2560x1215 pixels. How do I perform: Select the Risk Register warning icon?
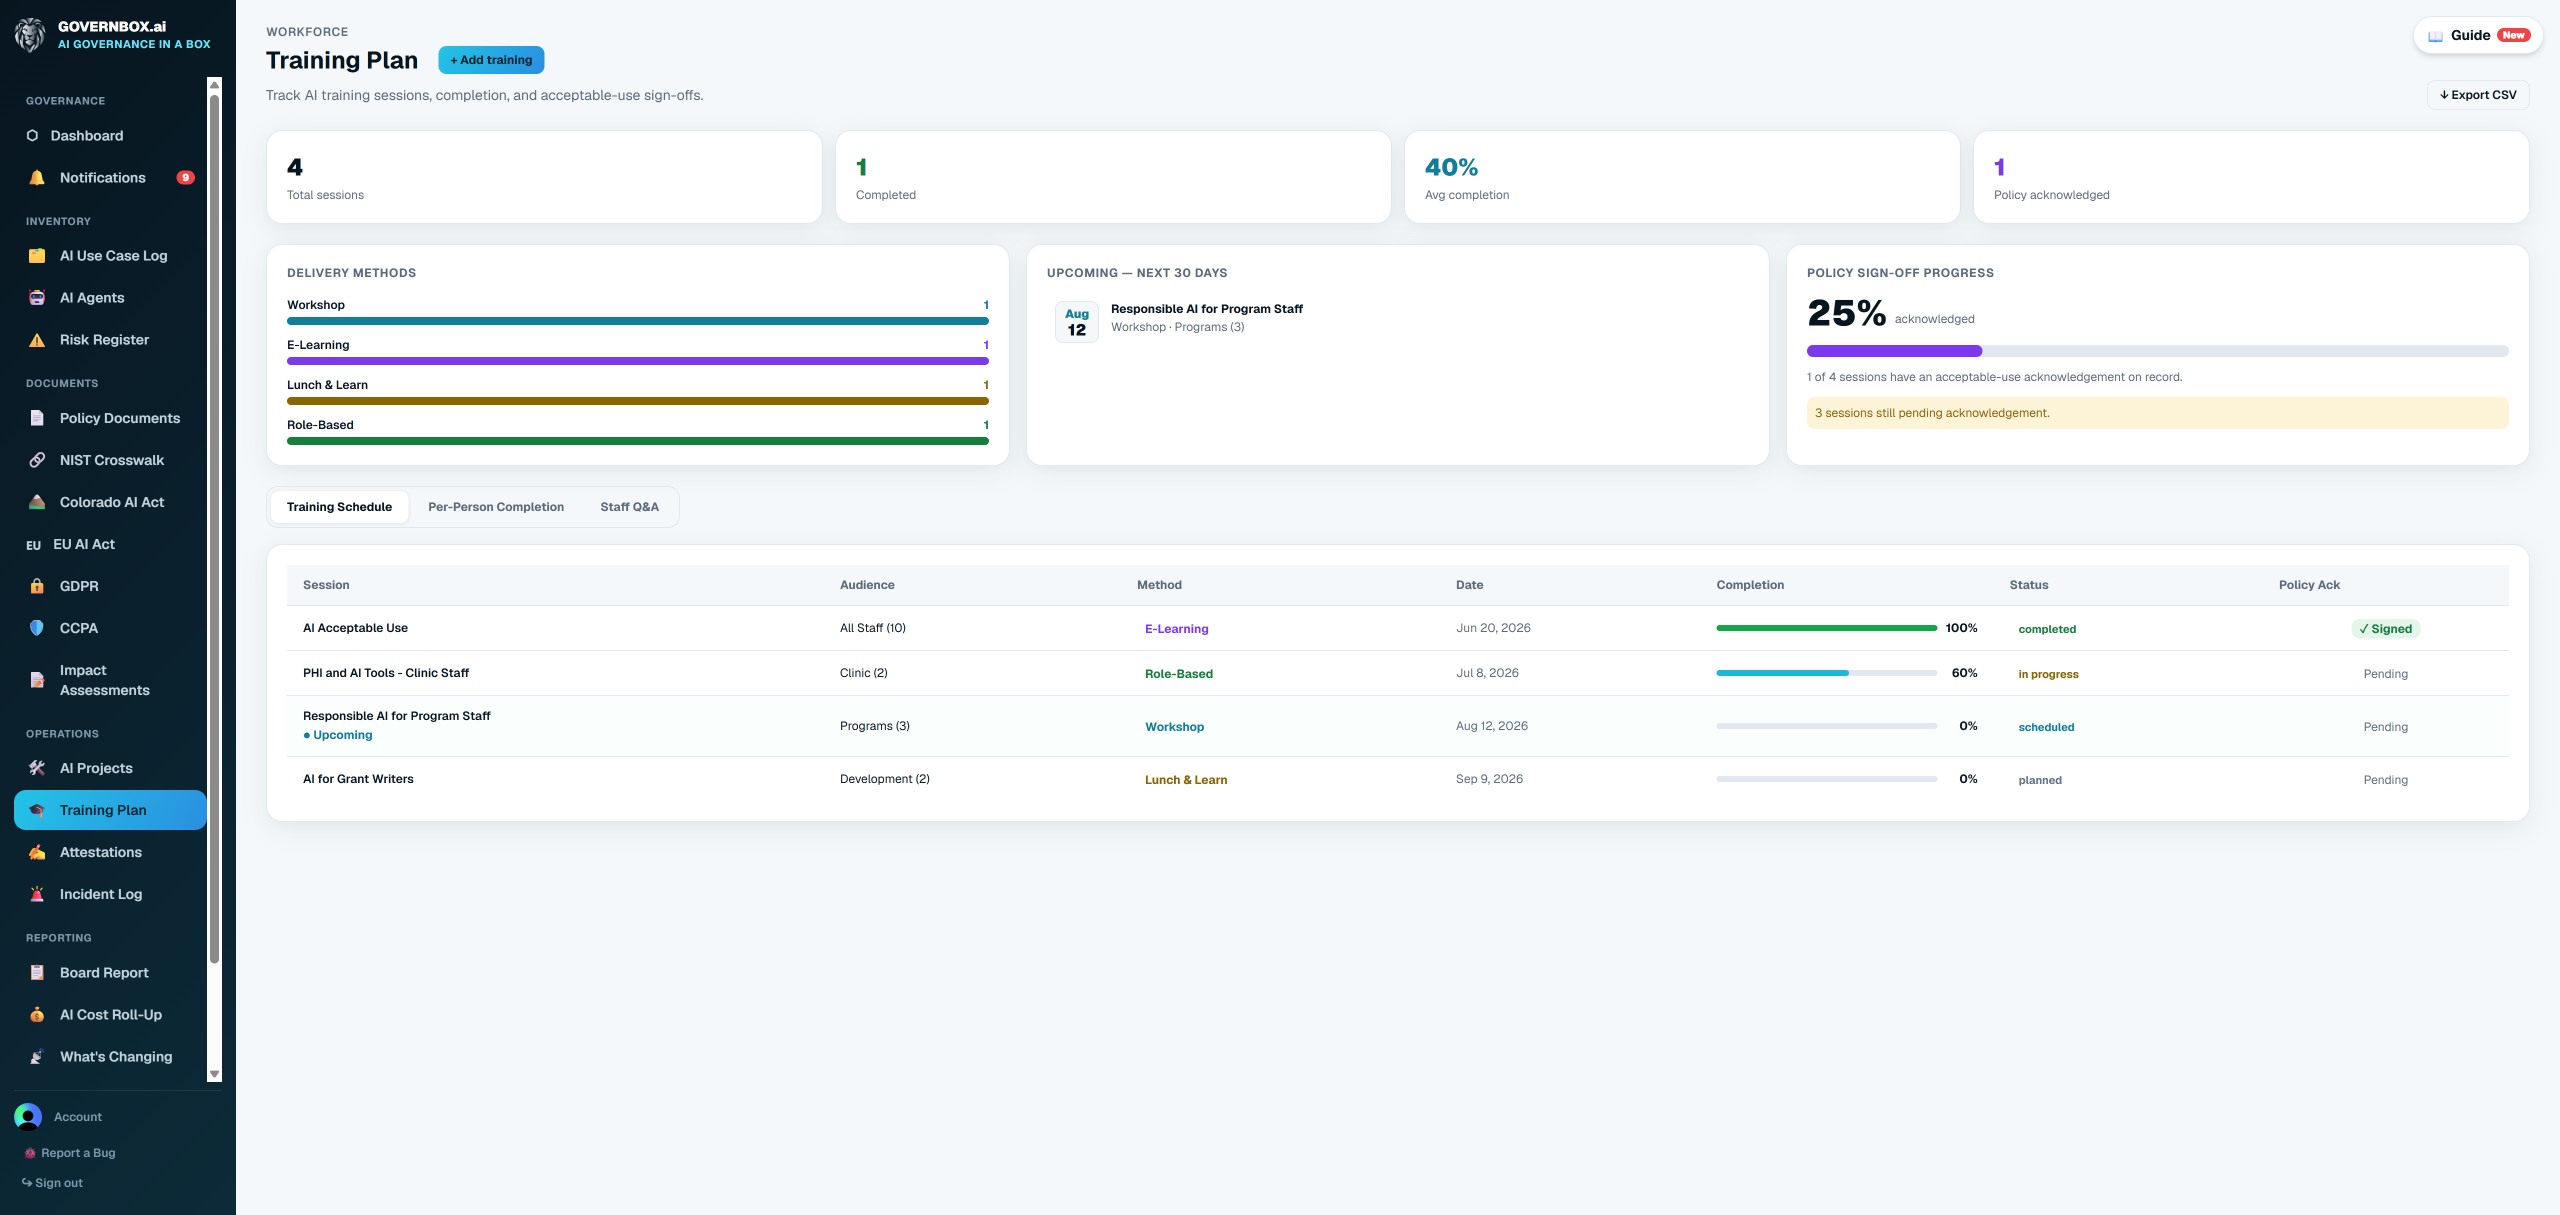click(x=37, y=340)
